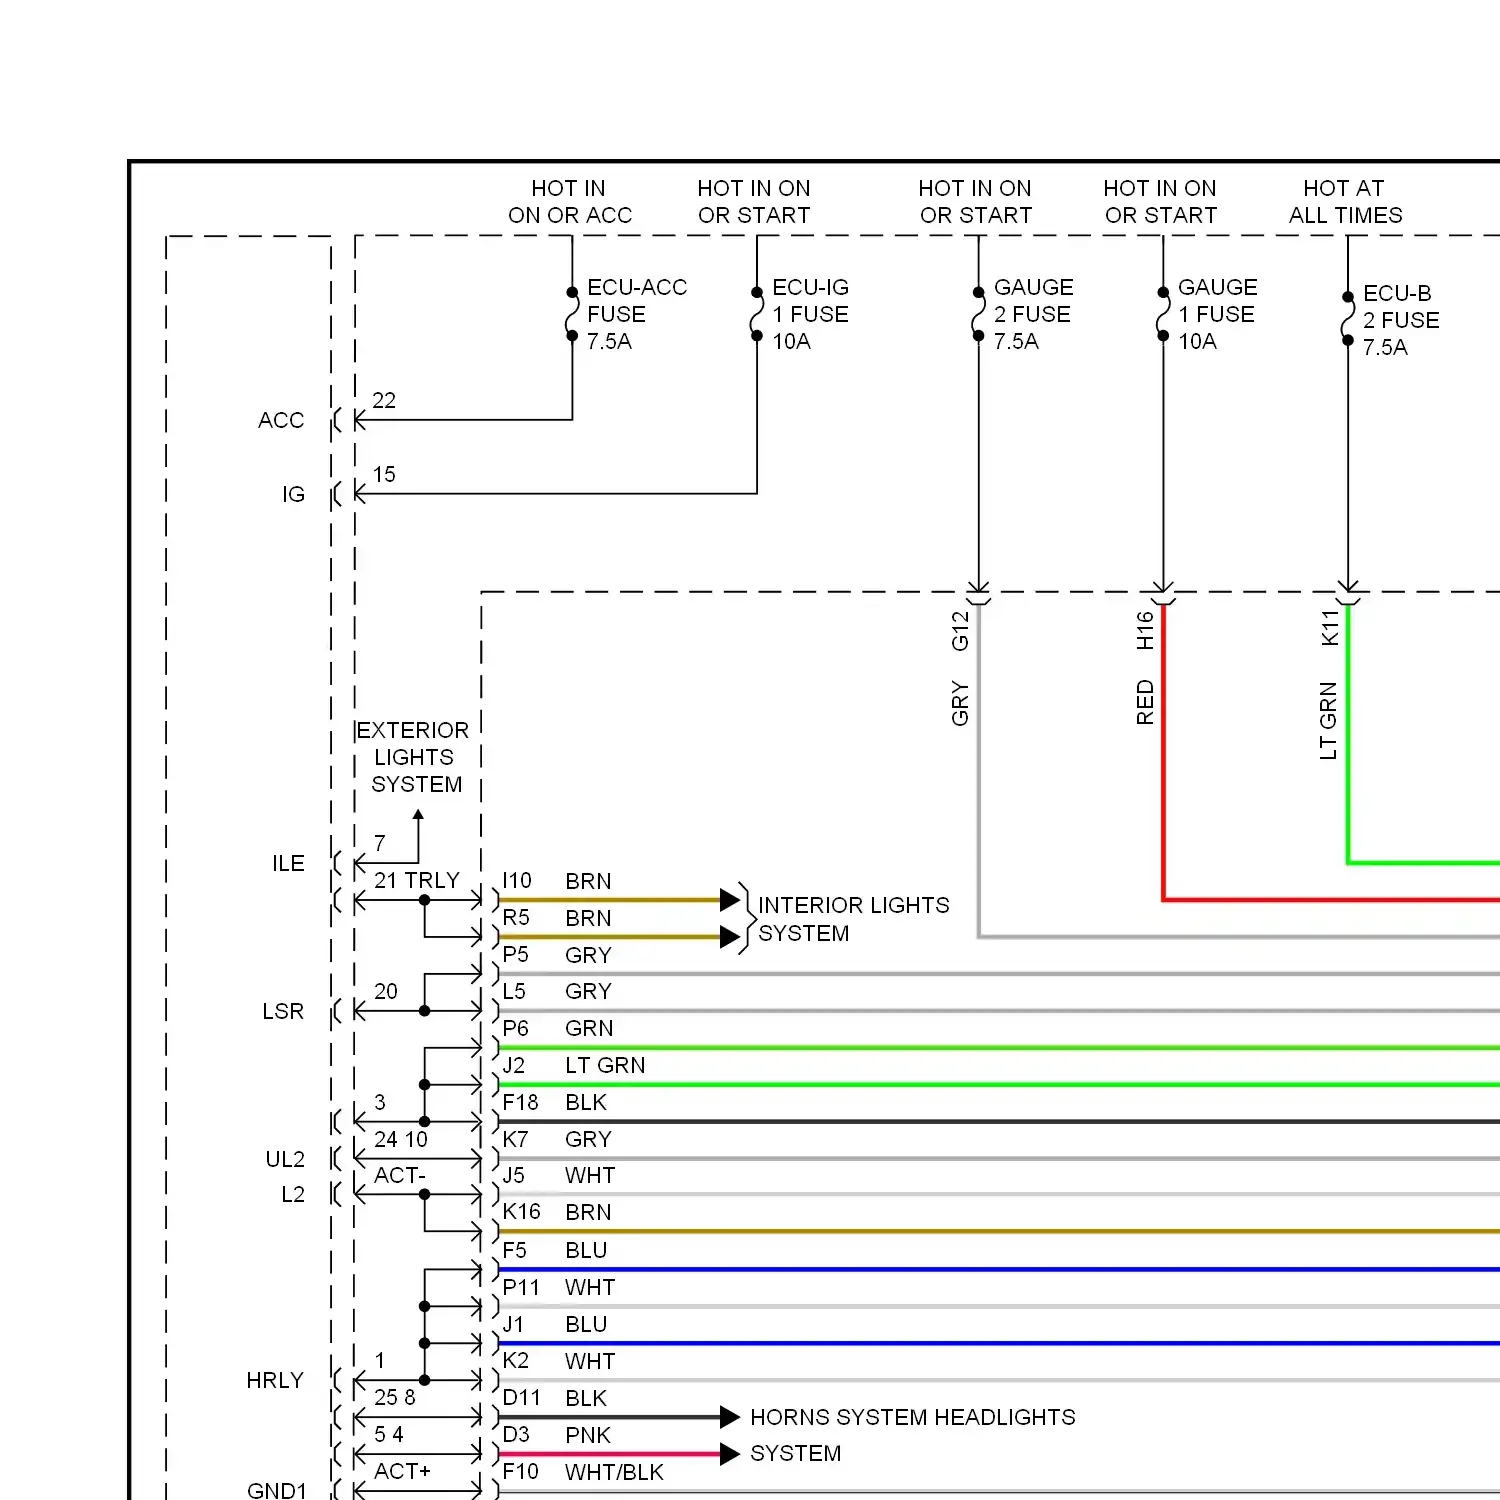Screen dimensions: 1500x1500
Task: Select the GND1 terminal label
Action: click(277, 1490)
